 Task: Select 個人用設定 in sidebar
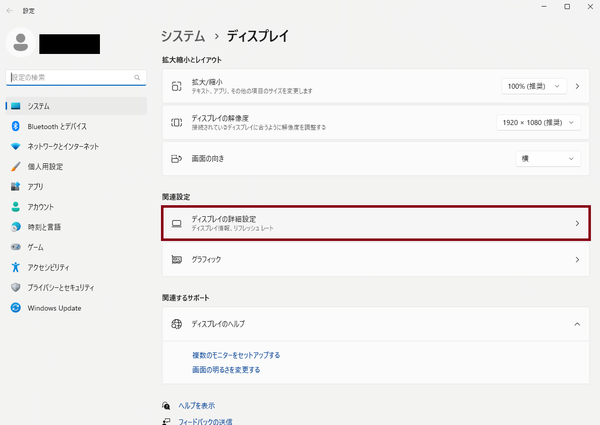click(x=45, y=166)
